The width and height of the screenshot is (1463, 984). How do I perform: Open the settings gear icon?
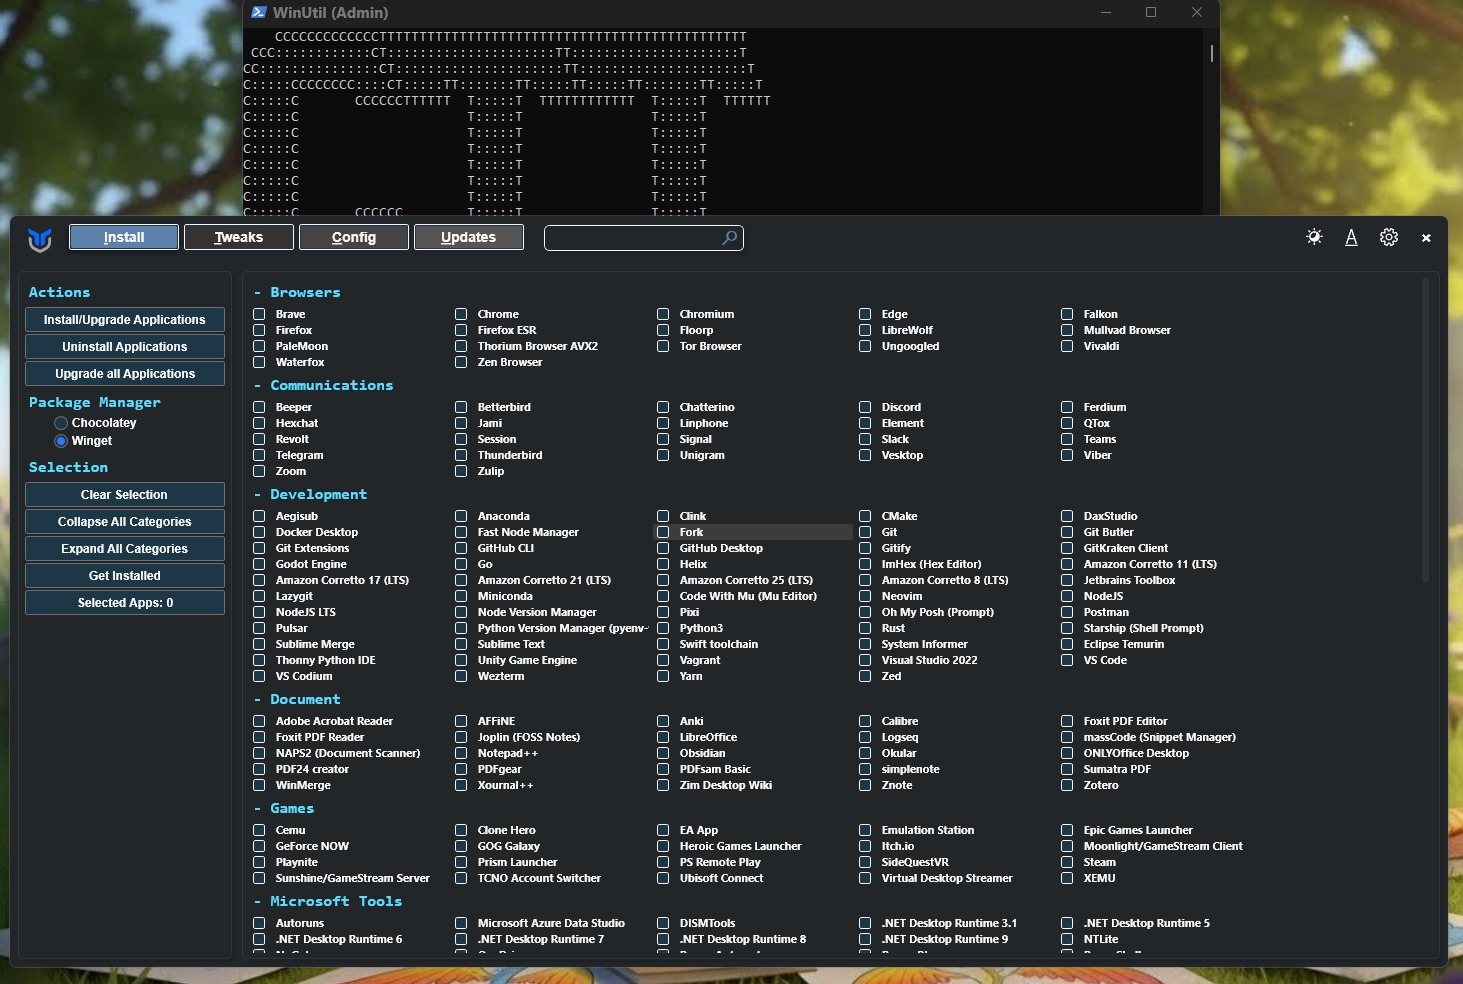click(1389, 237)
